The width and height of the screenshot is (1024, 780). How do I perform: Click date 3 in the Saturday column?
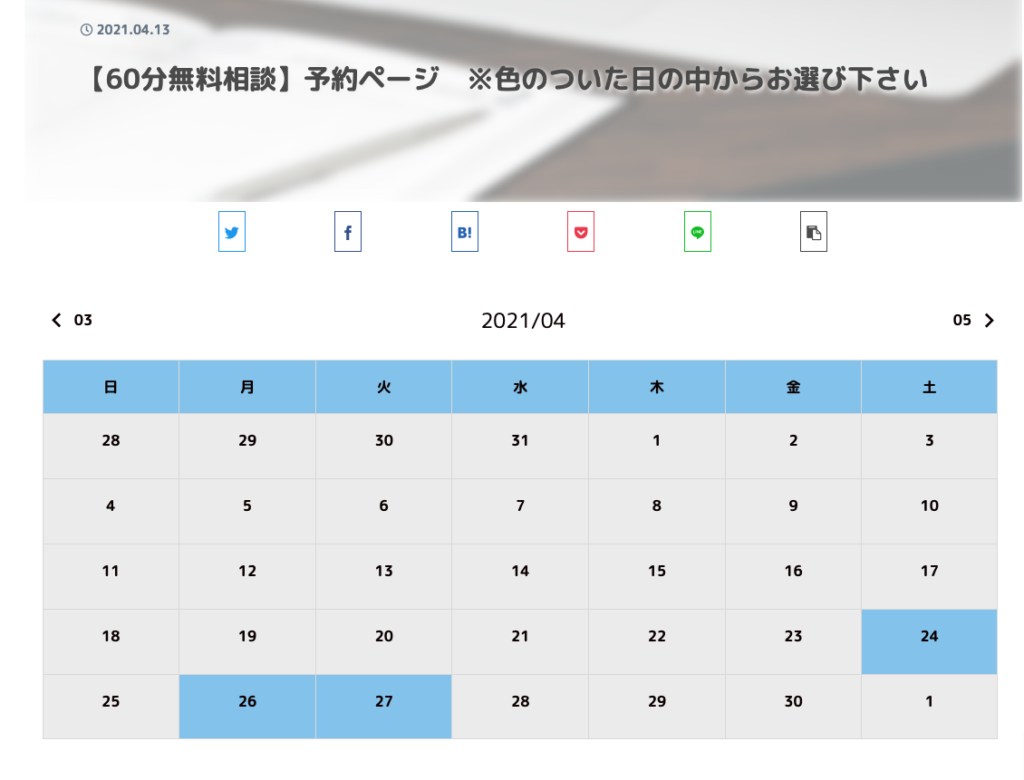click(x=929, y=446)
